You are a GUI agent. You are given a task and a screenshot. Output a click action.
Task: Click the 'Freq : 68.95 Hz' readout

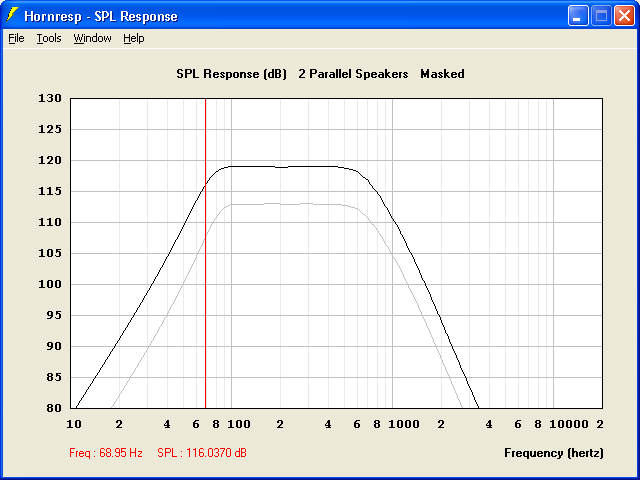click(106, 453)
